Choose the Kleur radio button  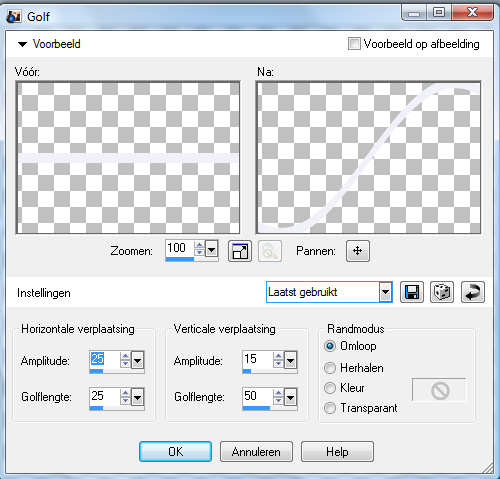point(330,388)
